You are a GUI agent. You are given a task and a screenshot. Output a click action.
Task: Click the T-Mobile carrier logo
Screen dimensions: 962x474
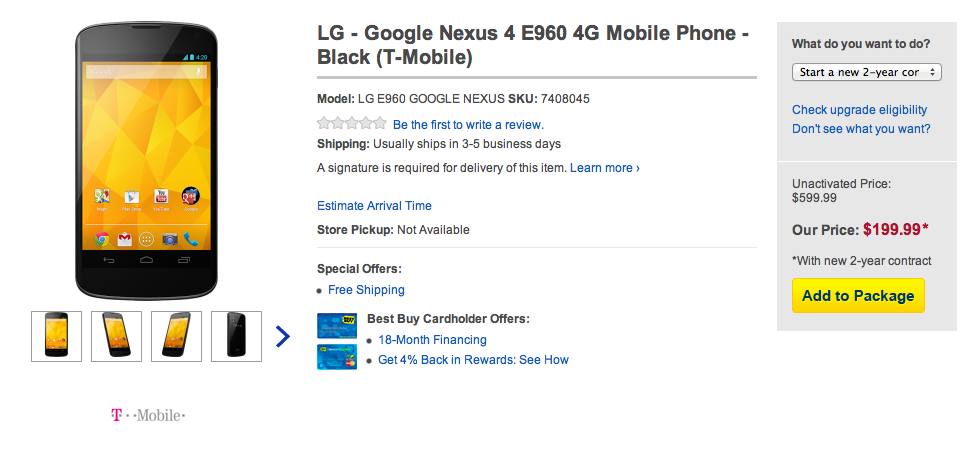point(148,415)
